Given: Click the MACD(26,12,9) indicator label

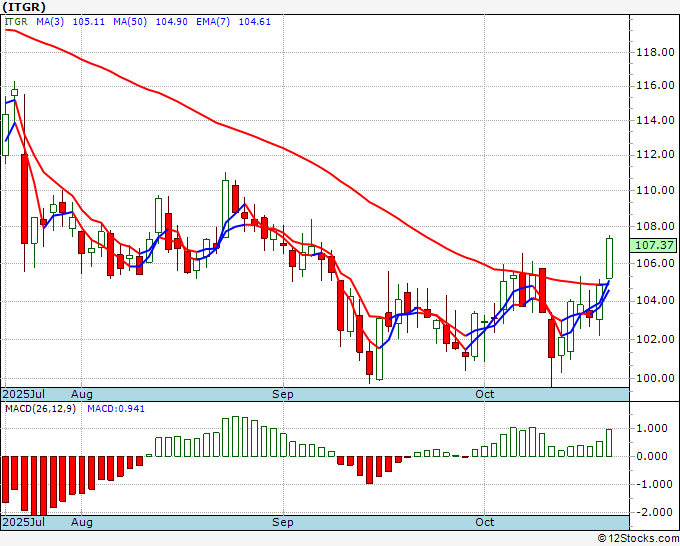Looking at the screenshot, I should [40, 409].
